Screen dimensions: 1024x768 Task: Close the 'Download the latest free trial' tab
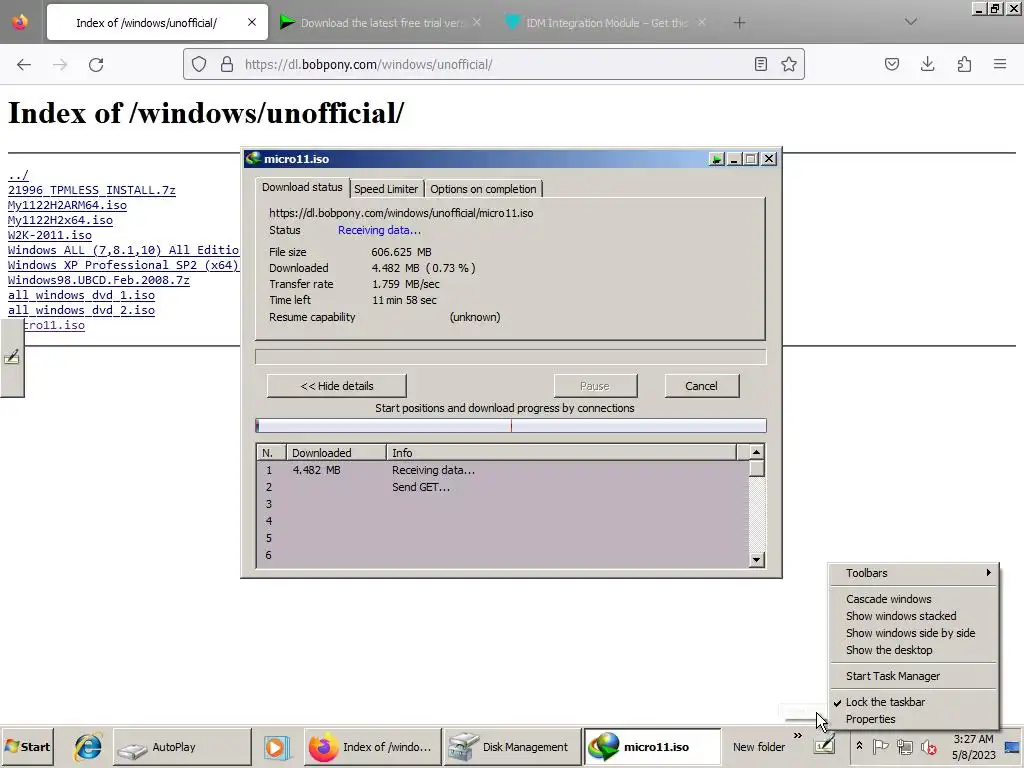(x=477, y=23)
